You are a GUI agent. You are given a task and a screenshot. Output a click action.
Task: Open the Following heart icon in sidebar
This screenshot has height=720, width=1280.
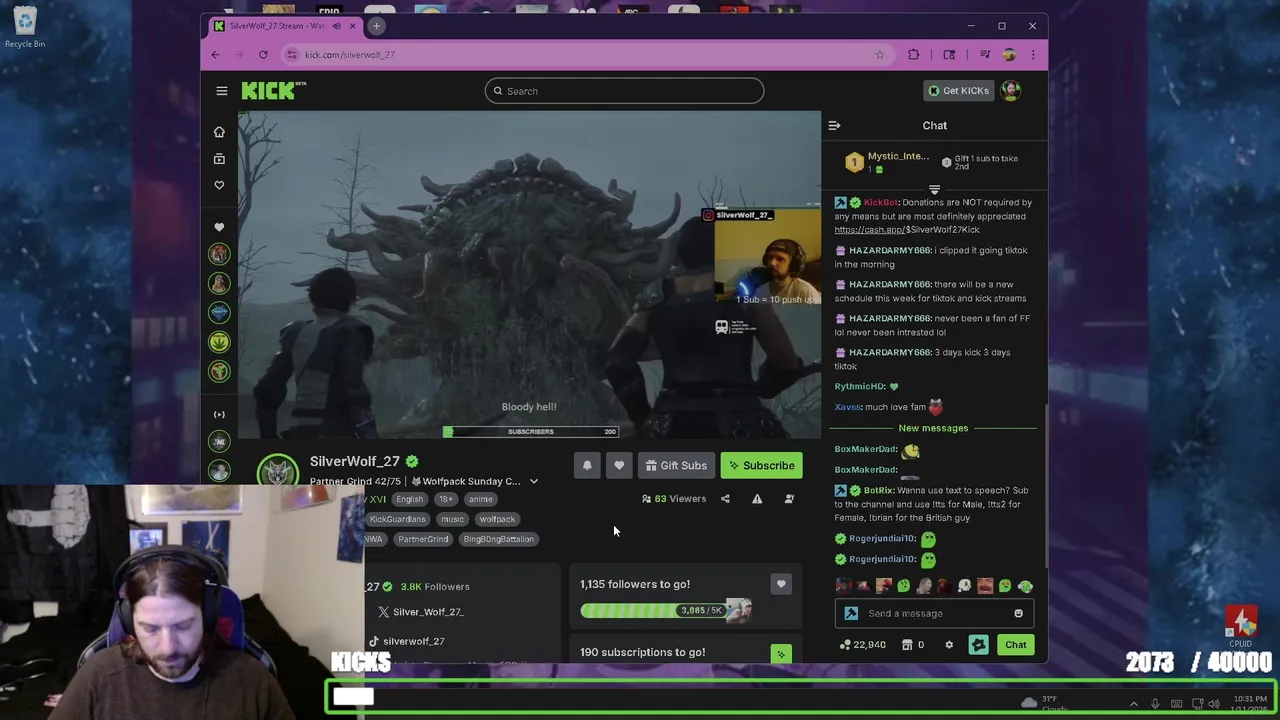(219, 185)
